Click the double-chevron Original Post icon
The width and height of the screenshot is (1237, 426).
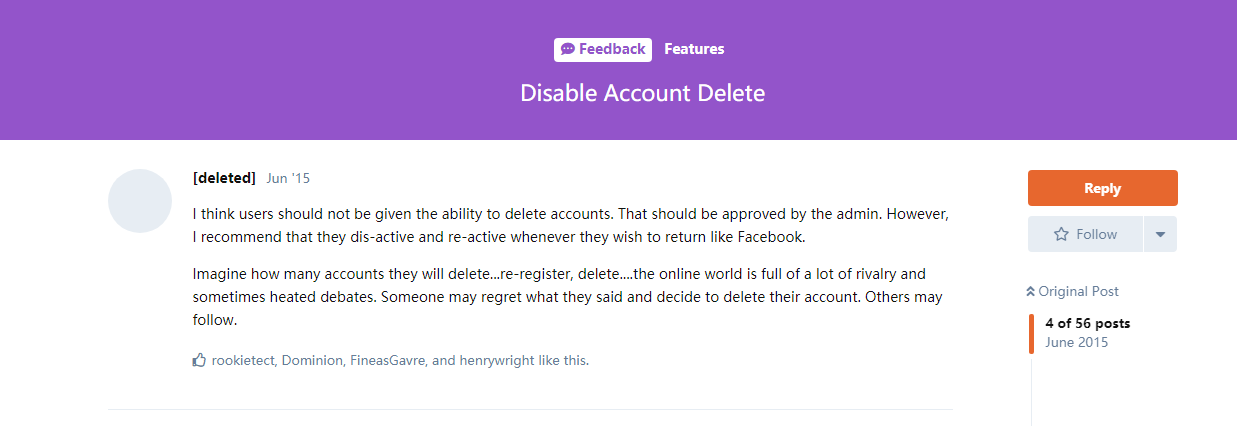(x=1031, y=292)
